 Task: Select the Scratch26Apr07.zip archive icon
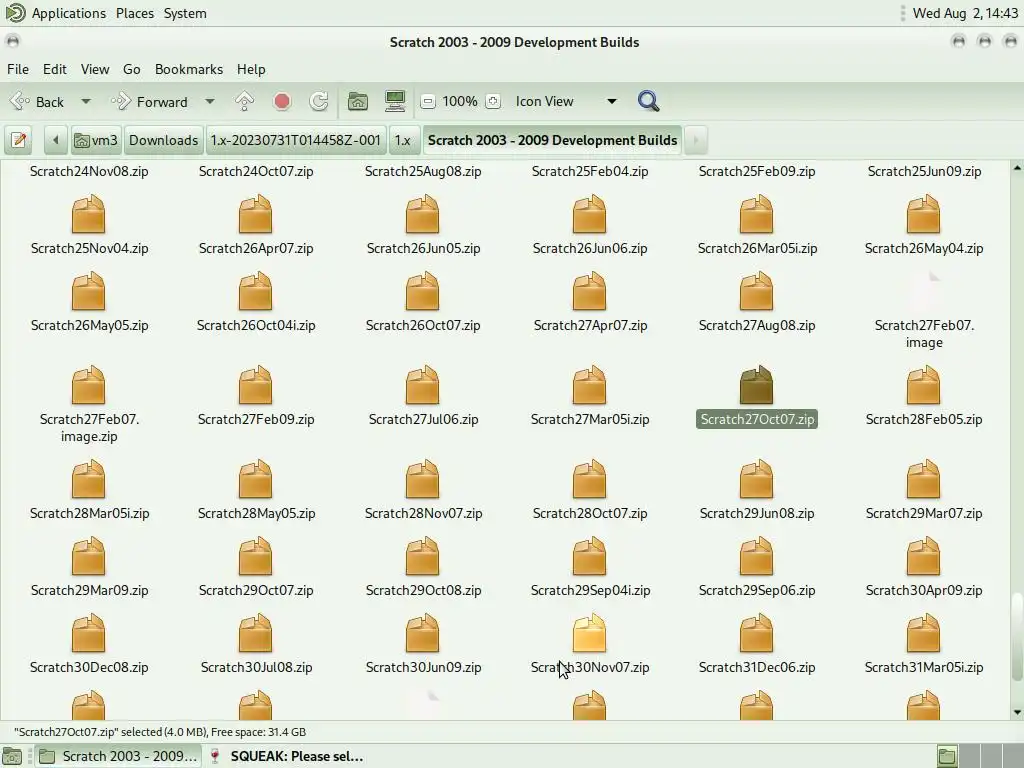(255, 214)
